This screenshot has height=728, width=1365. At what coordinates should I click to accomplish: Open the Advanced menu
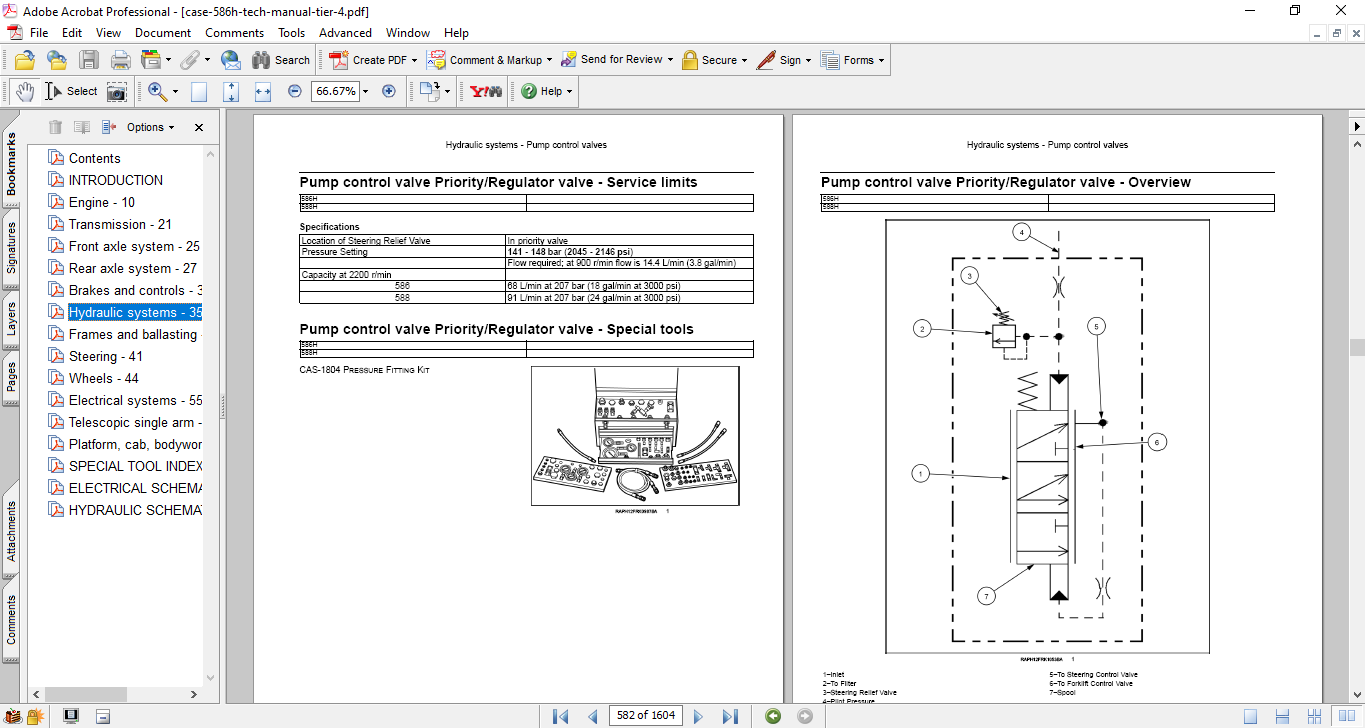(x=345, y=33)
